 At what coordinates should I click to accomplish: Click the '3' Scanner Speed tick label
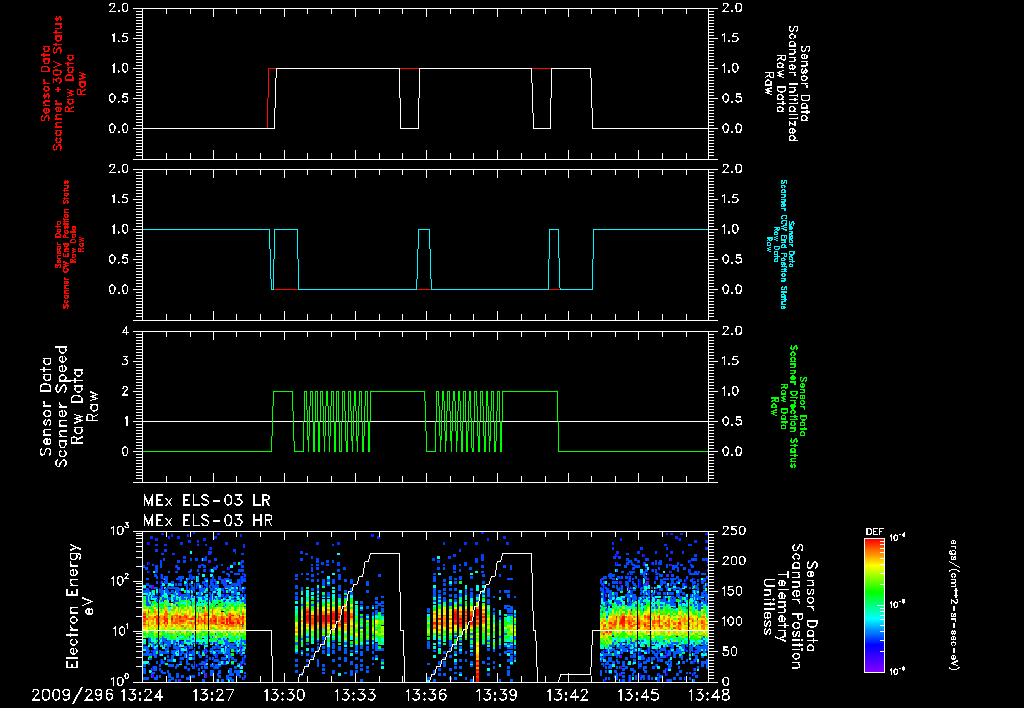point(125,361)
